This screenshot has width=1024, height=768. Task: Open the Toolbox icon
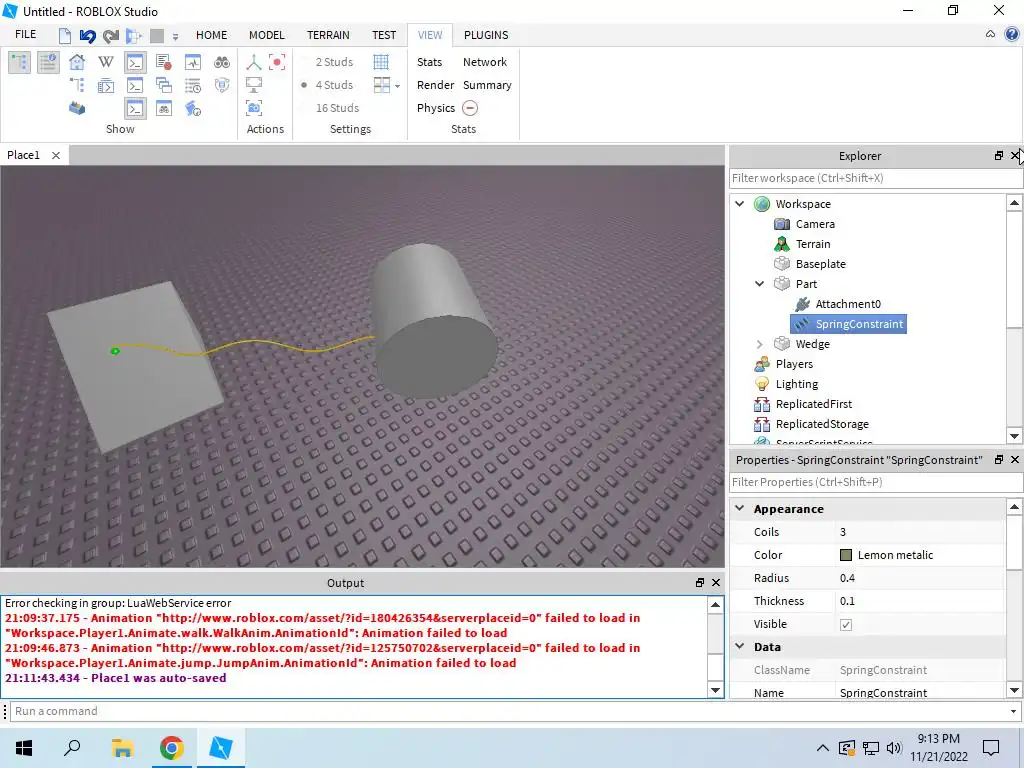click(77, 108)
